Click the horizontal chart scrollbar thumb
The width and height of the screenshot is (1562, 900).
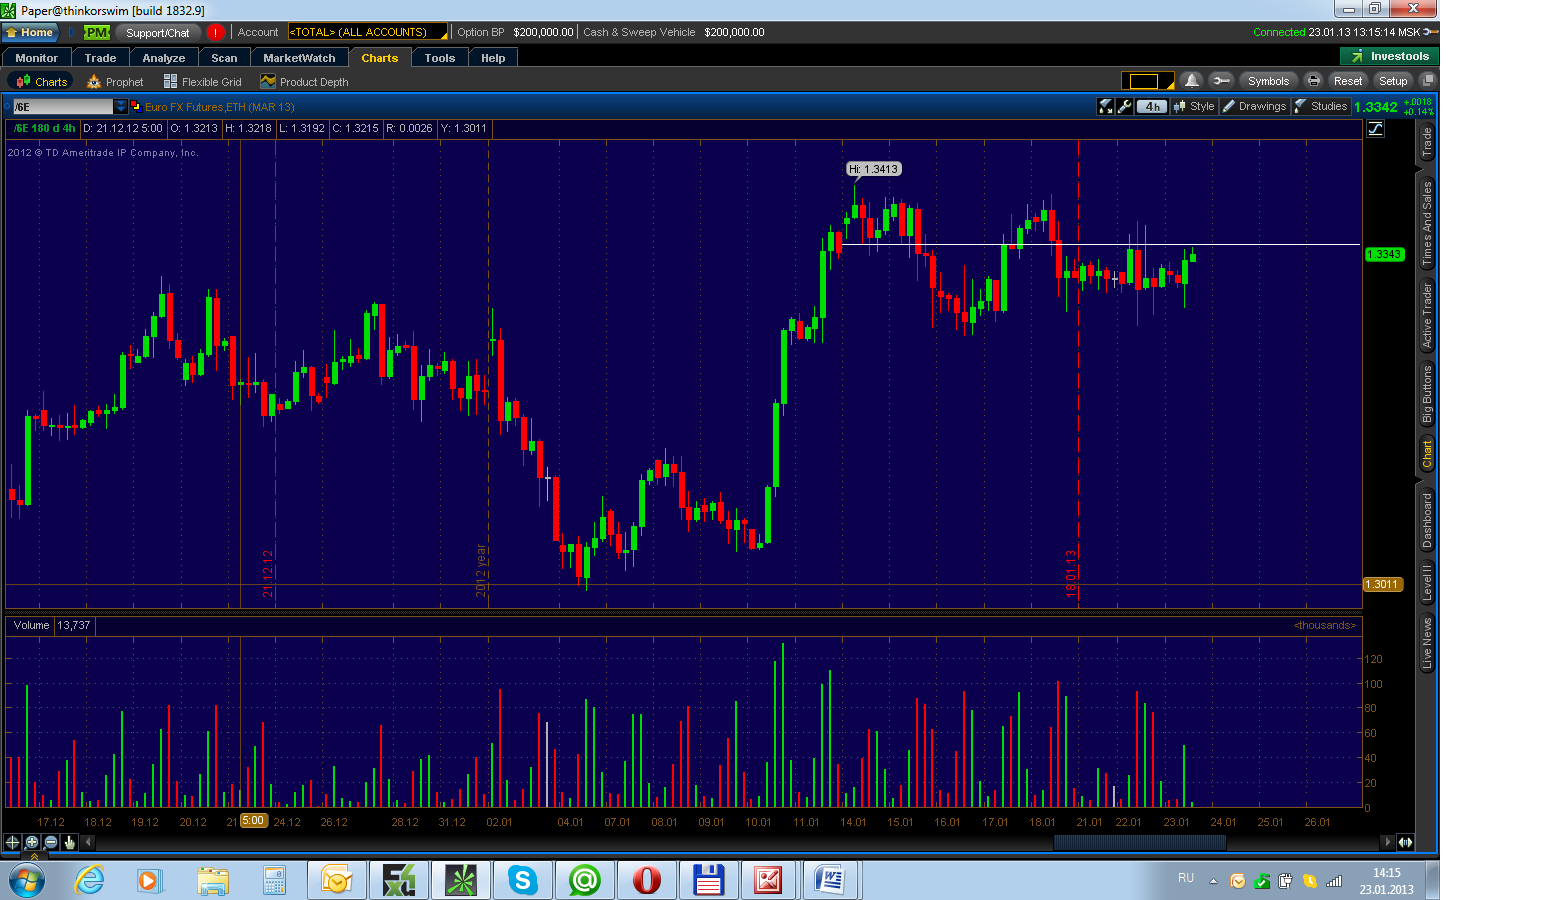point(1139,842)
